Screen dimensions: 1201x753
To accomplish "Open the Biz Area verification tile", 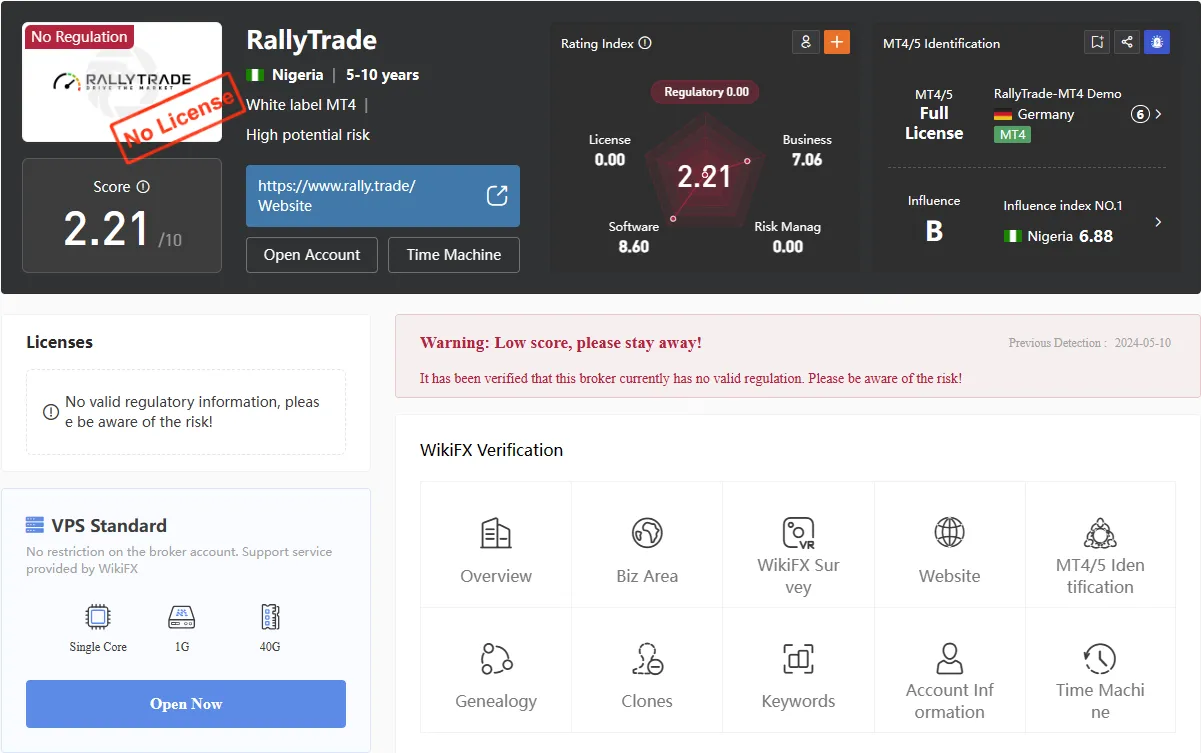I will 647,545.
